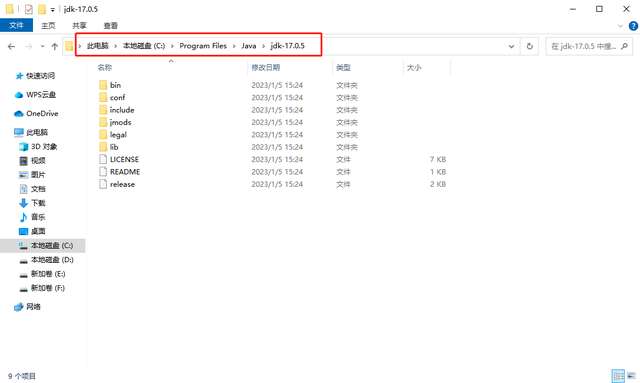The height and width of the screenshot is (383, 640).
Task: Expand the ribbon chevron
Action: pos(620,26)
